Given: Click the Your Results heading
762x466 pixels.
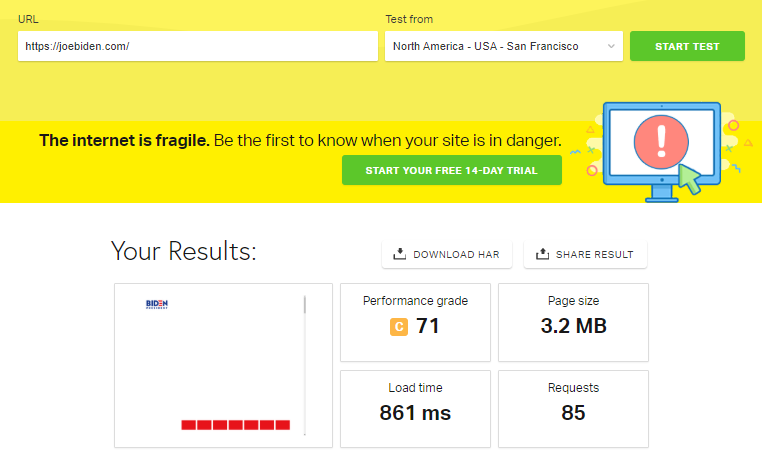Looking at the screenshot, I should (x=184, y=251).
